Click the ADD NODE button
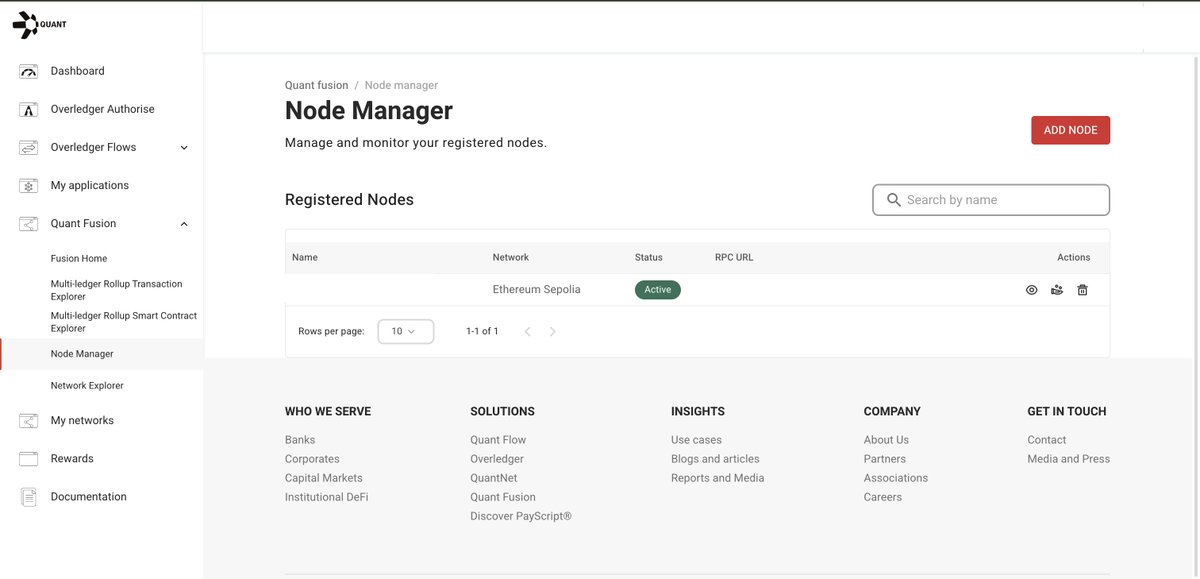The width and height of the screenshot is (1200, 579). click(x=1070, y=130)
